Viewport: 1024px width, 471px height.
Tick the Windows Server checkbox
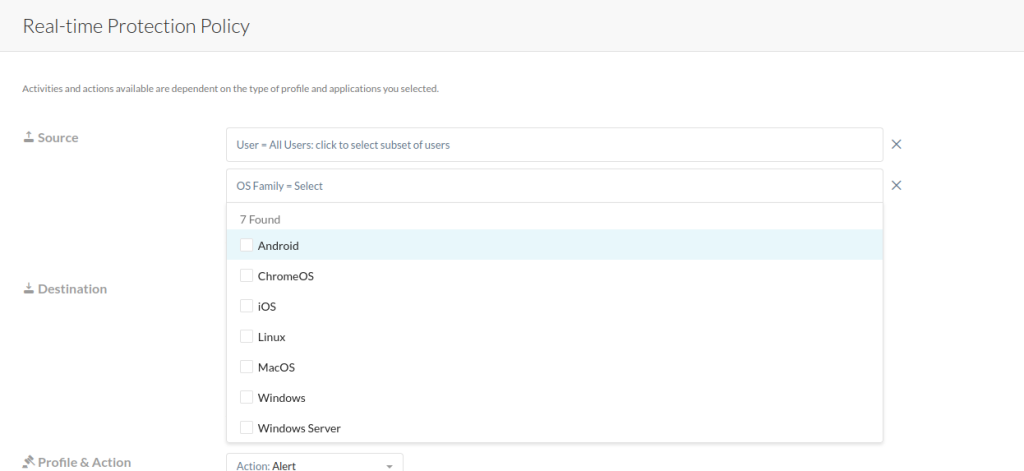(x=246, y=427)
